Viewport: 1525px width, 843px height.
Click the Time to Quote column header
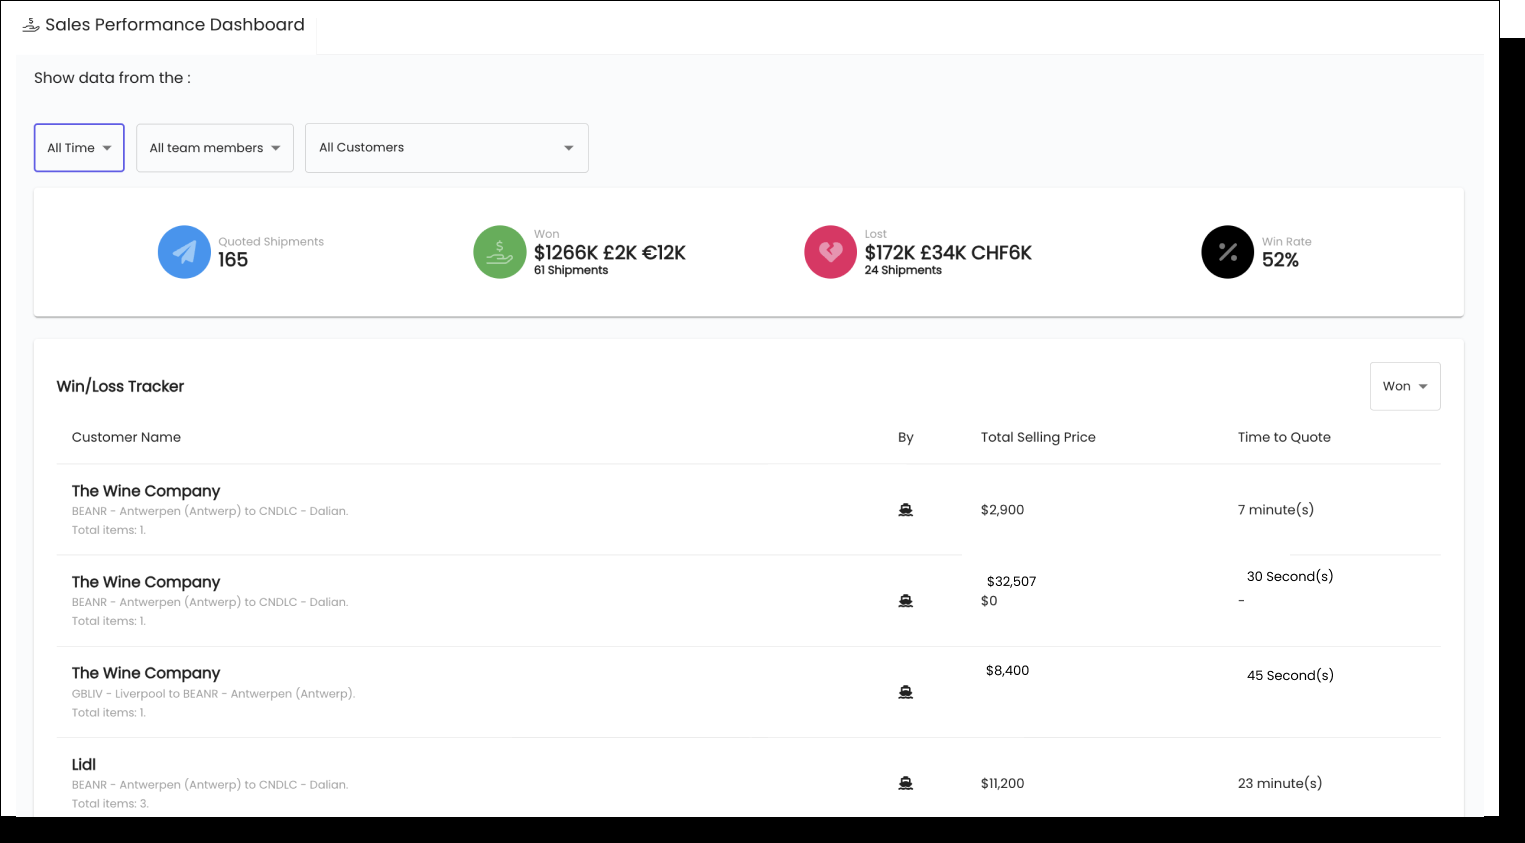pos(1284,437)
